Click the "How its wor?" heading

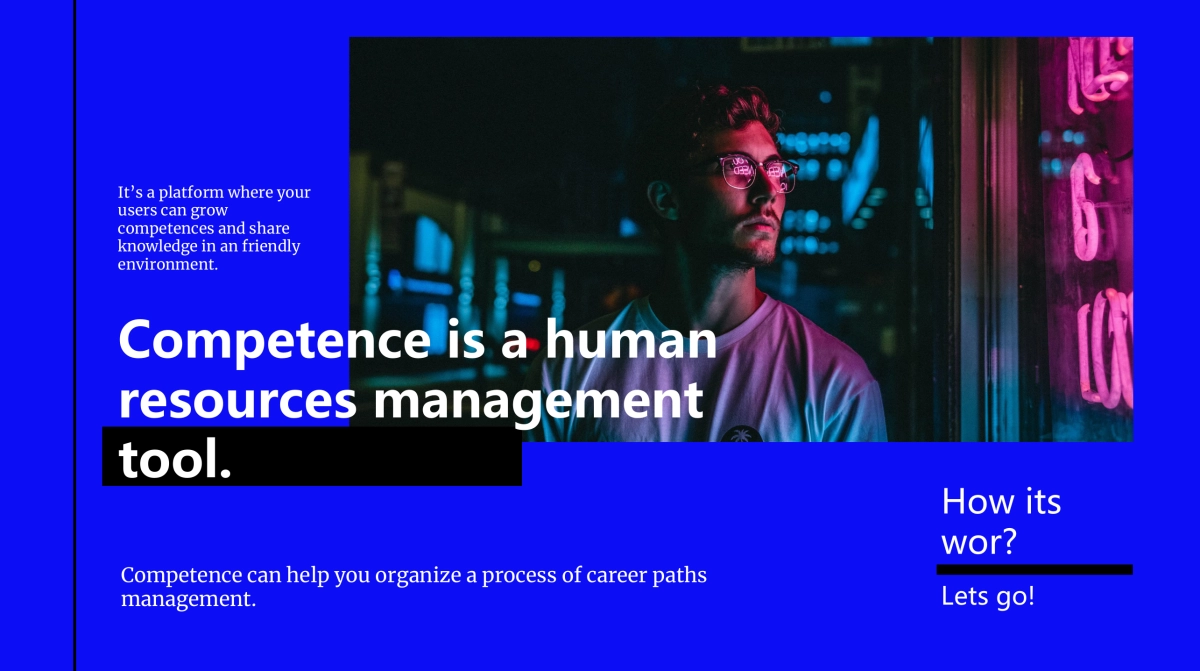tap(1001, 520)
